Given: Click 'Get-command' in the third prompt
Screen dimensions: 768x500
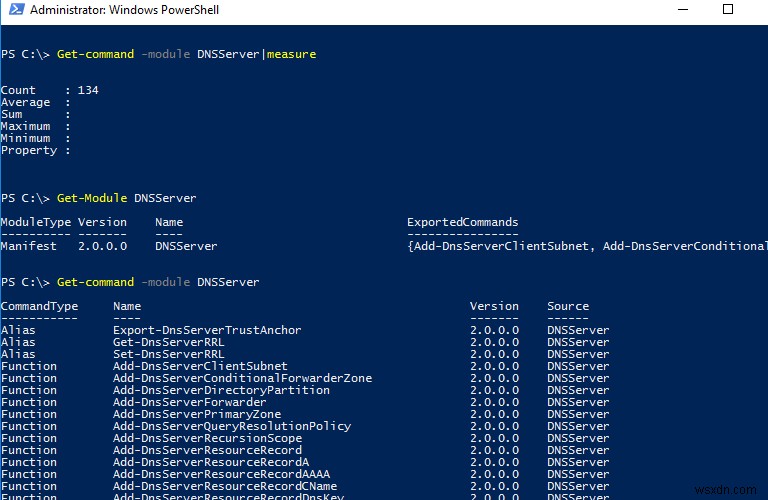Looking at the screenshot, I should pyautogui.click(x=96, y=283).
